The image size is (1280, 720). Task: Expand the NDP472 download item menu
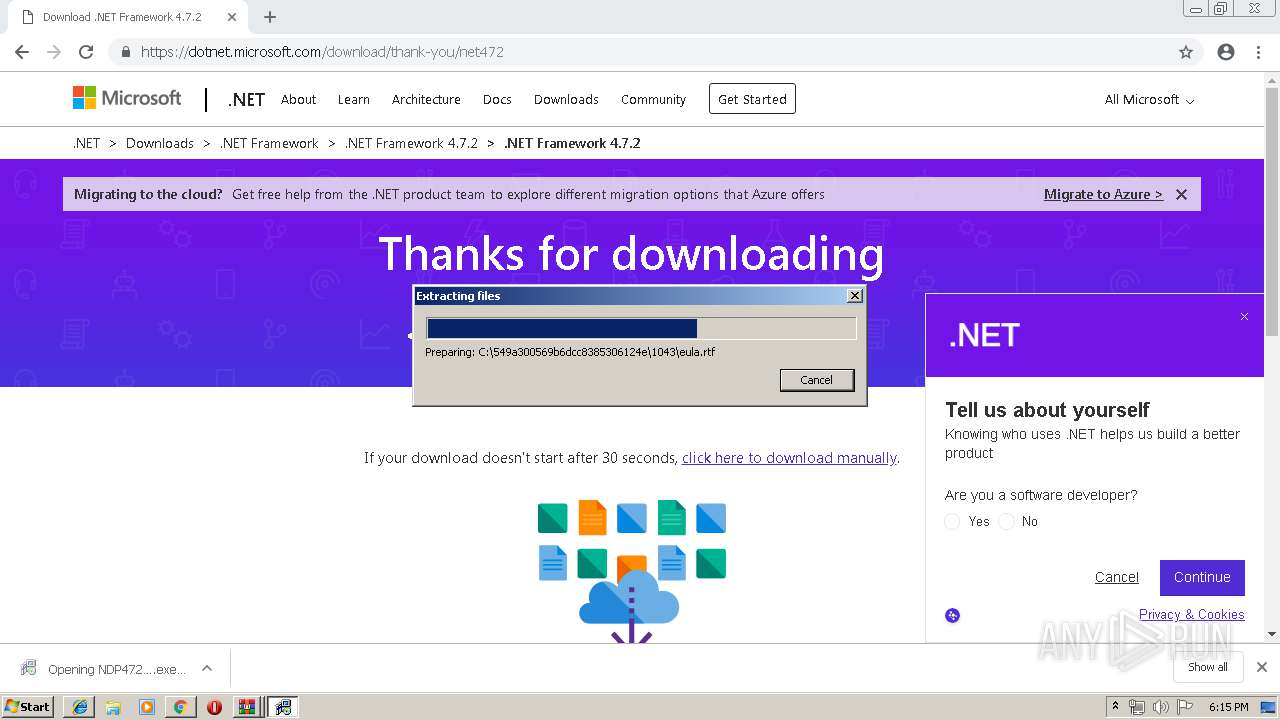(x=207, y=668)
